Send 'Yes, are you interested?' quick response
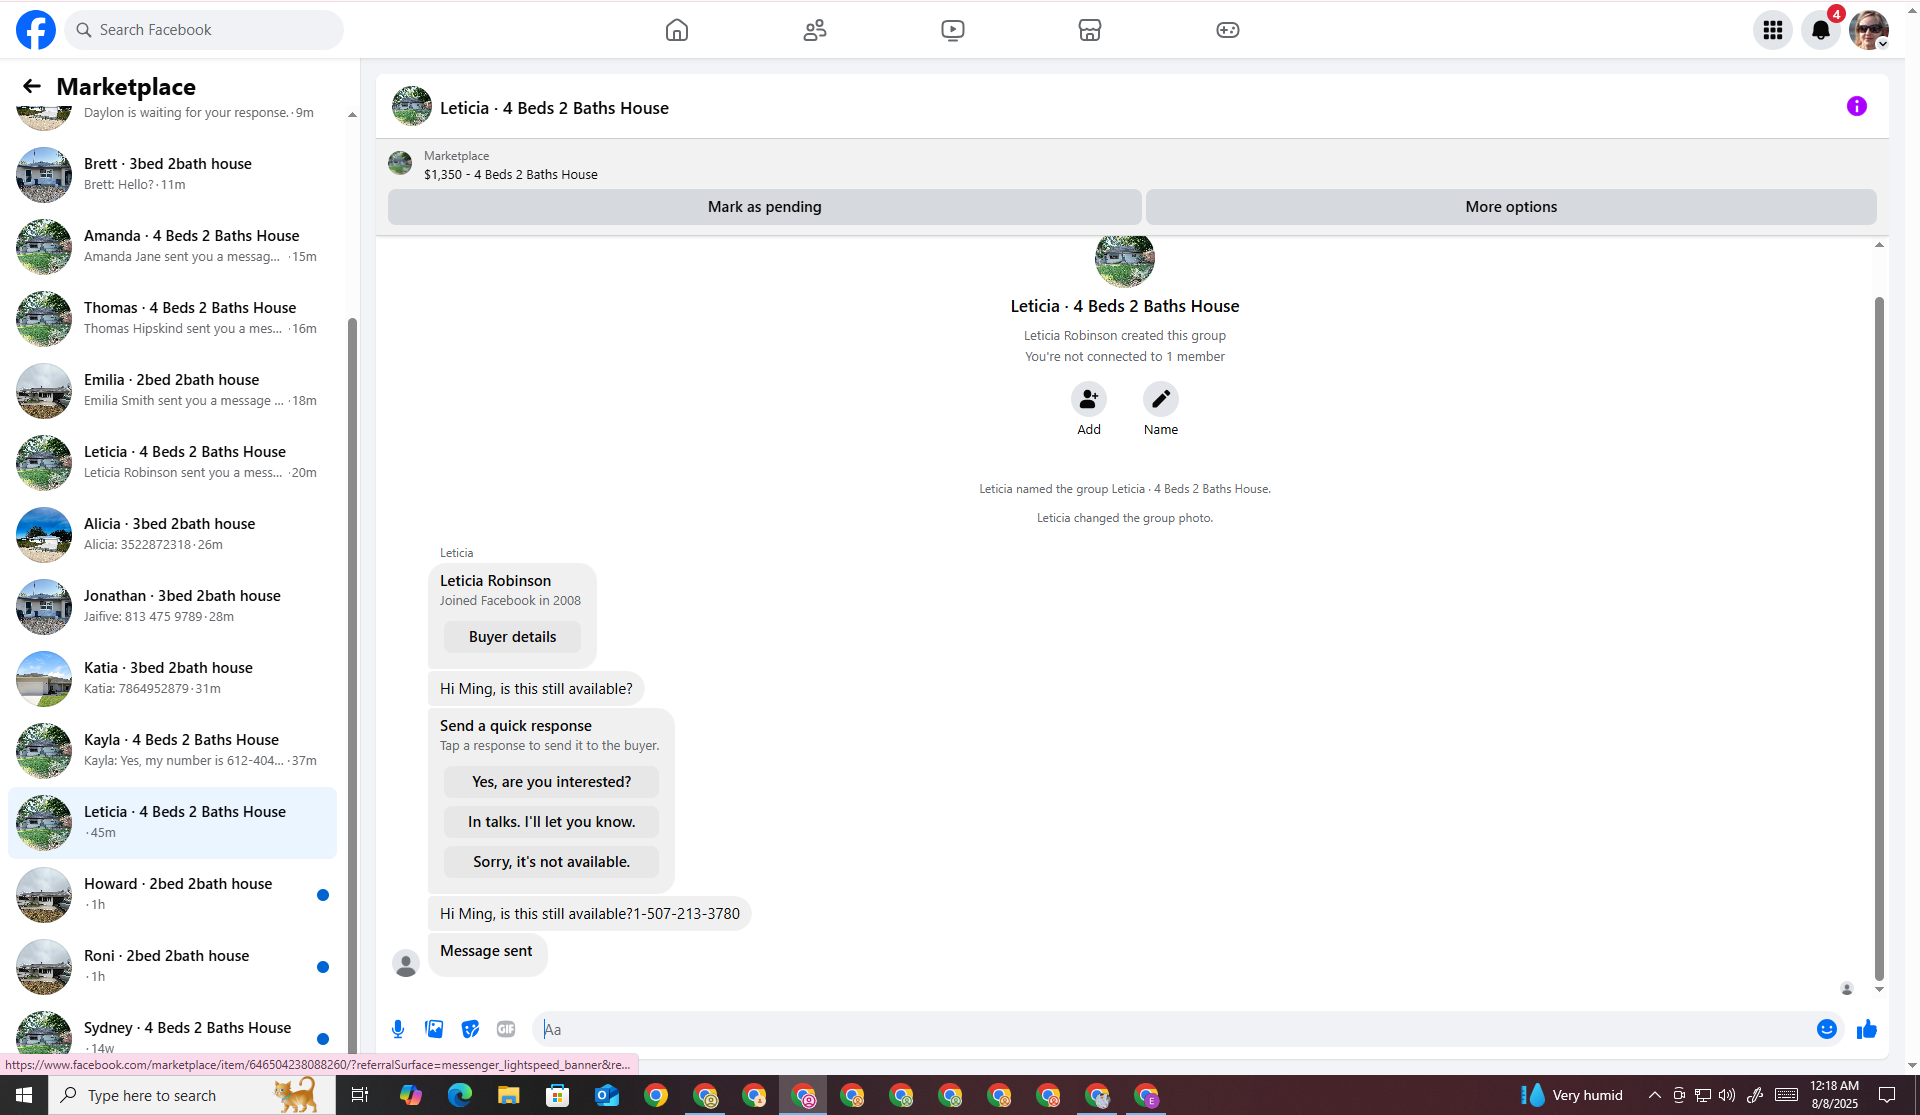 click(551, 782)
